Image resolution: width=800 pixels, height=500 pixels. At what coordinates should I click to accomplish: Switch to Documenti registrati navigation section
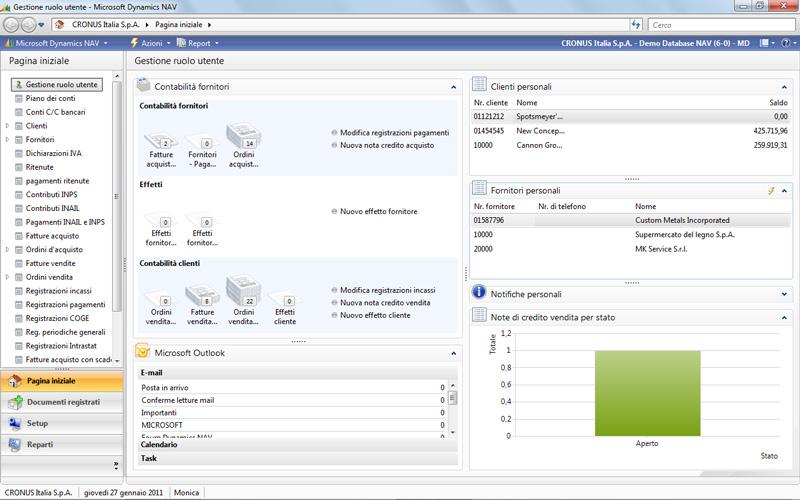tap(62, 401)
